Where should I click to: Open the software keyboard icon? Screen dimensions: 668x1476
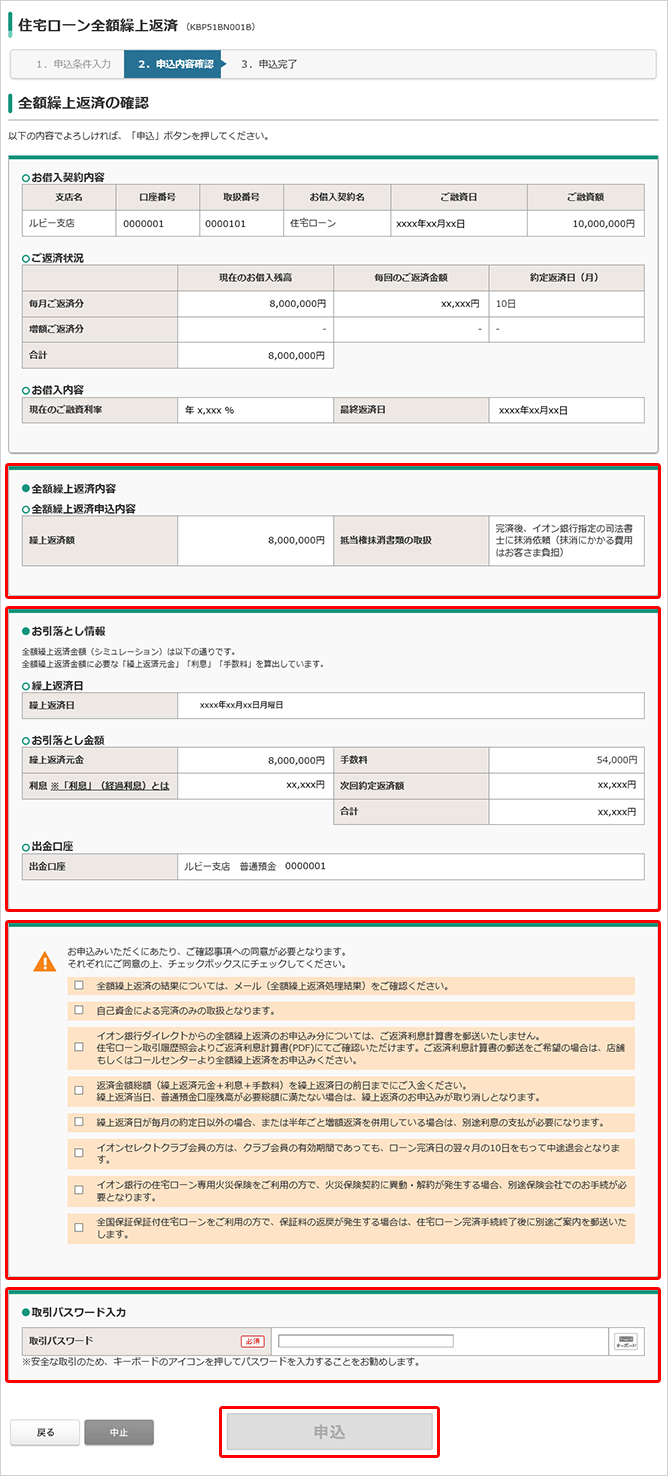(625, 1341)
